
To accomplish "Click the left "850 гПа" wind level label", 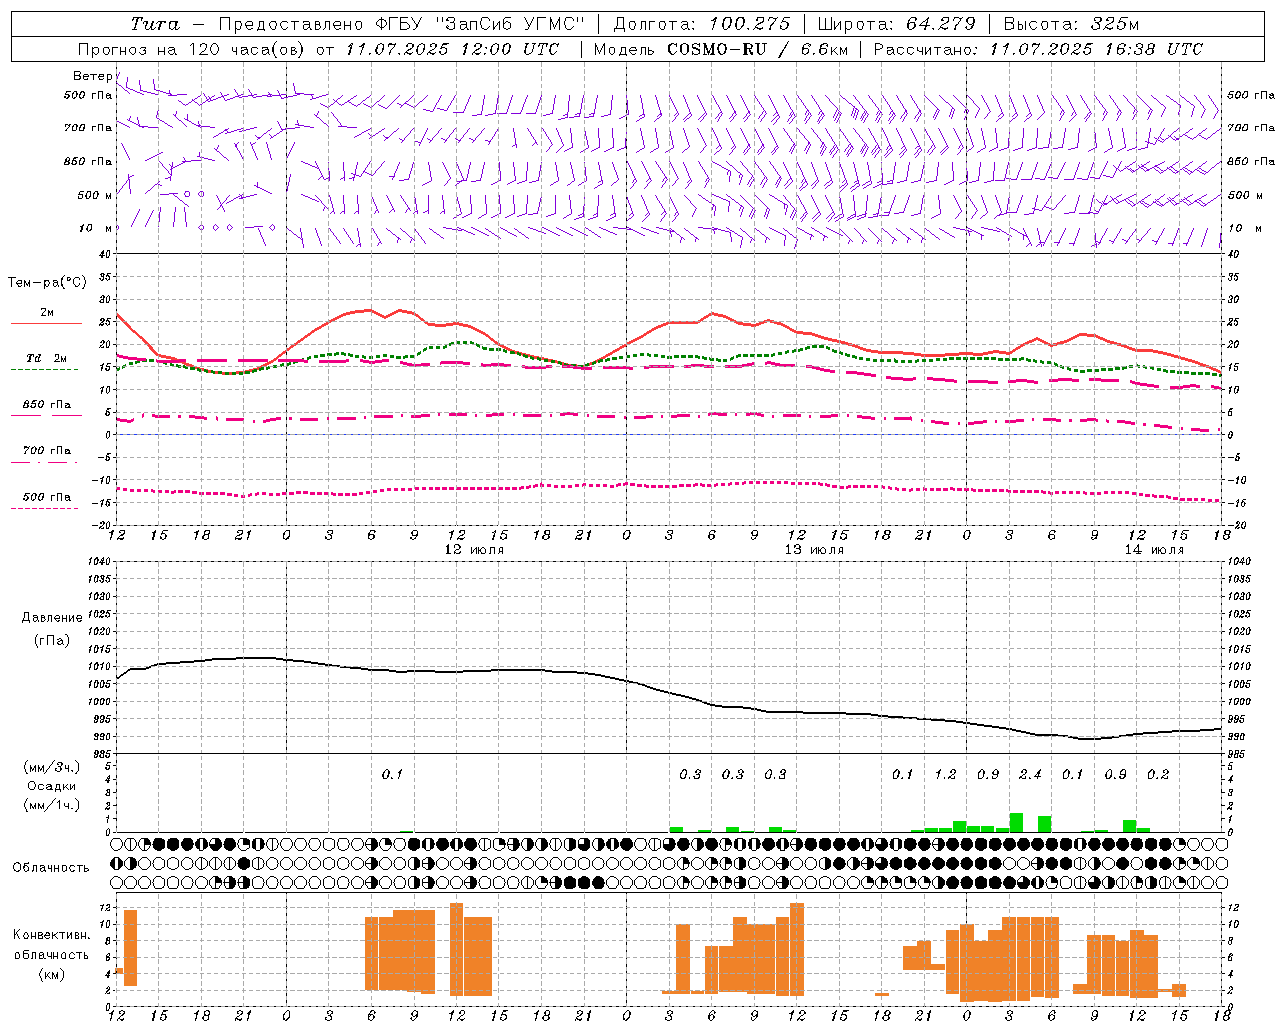I will point(88,161).
